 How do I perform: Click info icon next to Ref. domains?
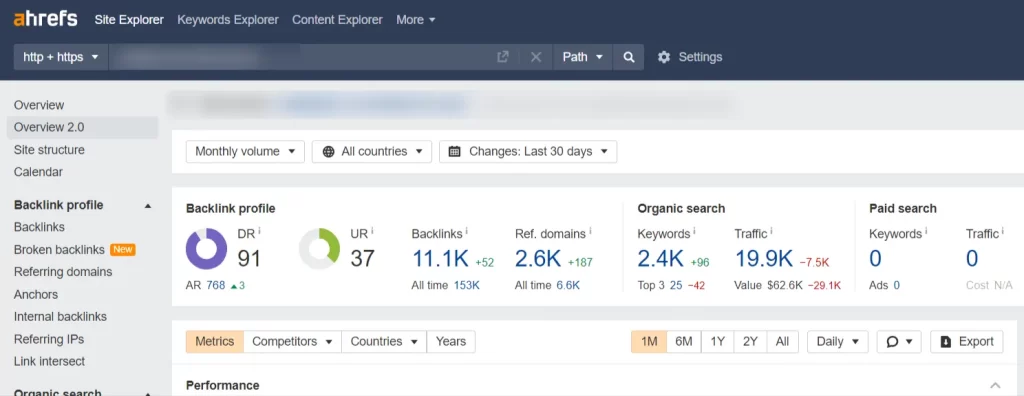tap(590, 231)
